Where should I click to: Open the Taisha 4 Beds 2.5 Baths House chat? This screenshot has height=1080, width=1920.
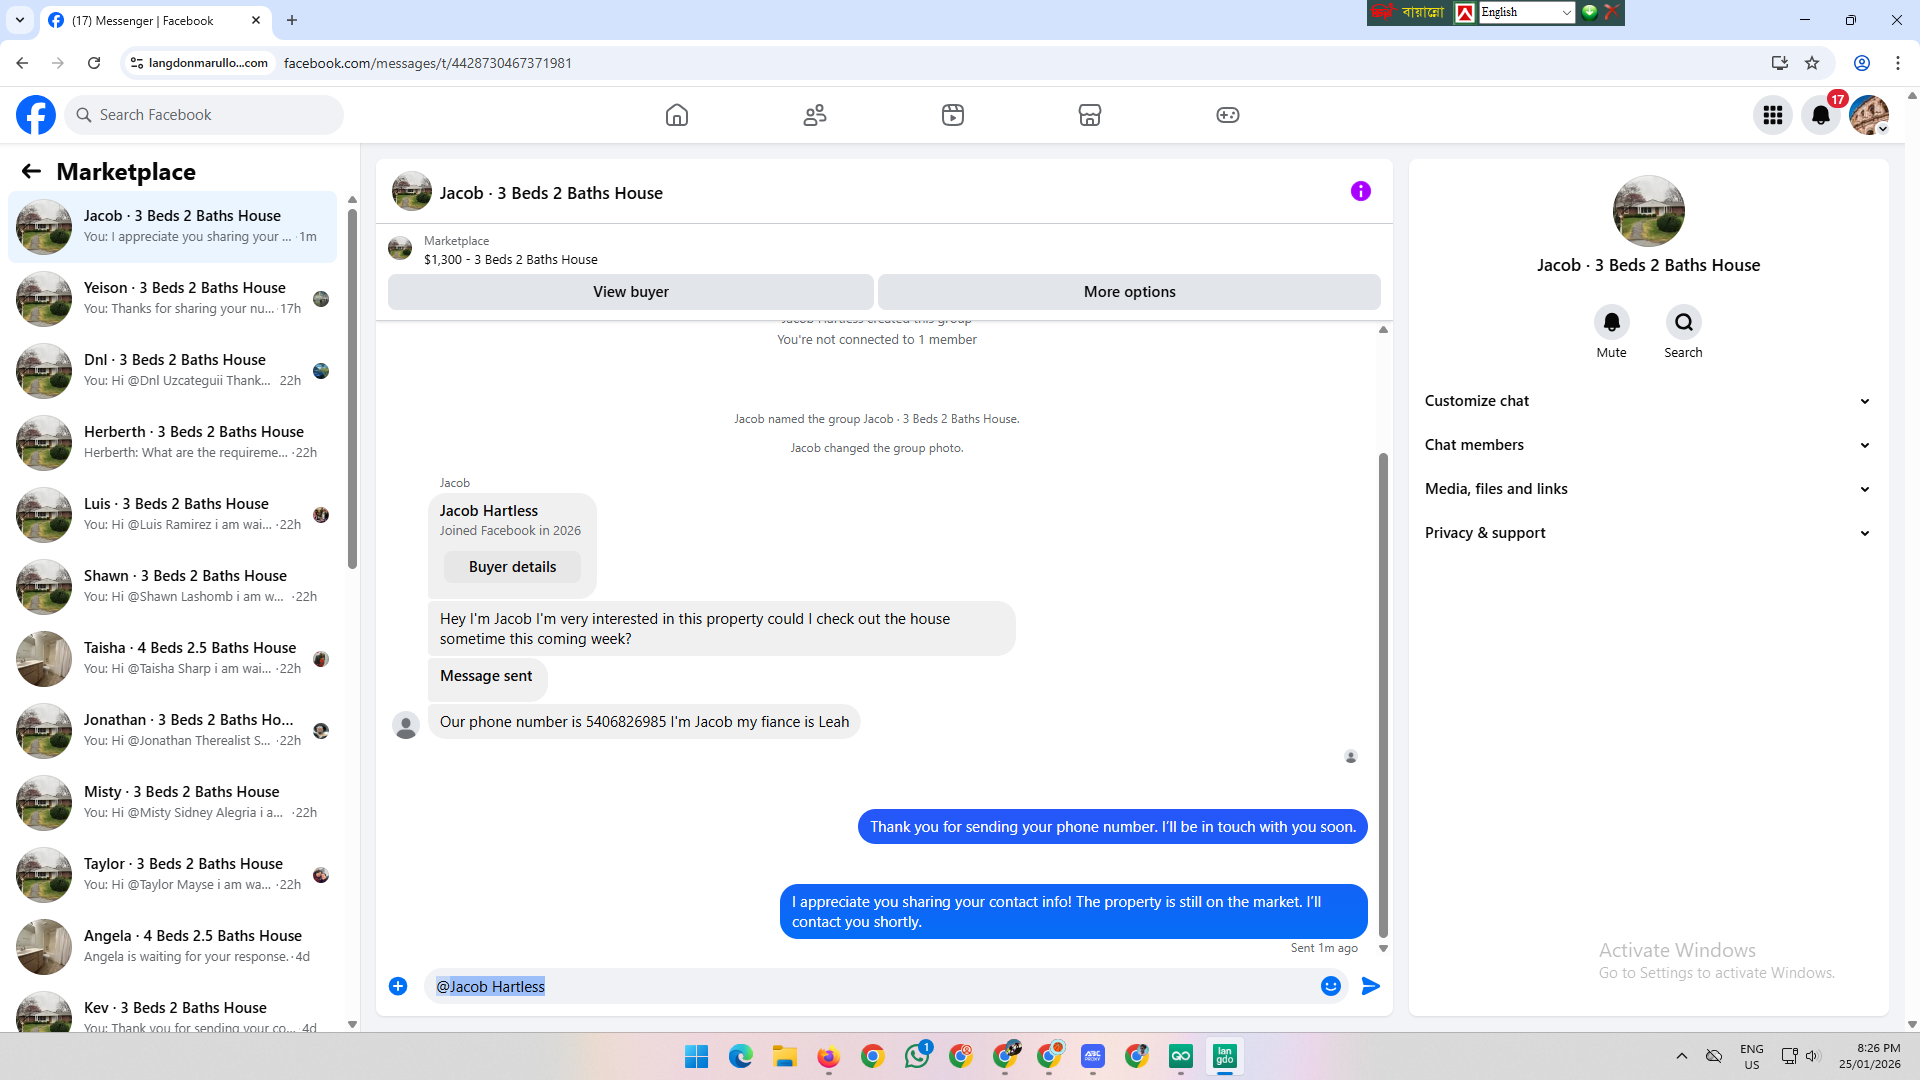[173, 658]
